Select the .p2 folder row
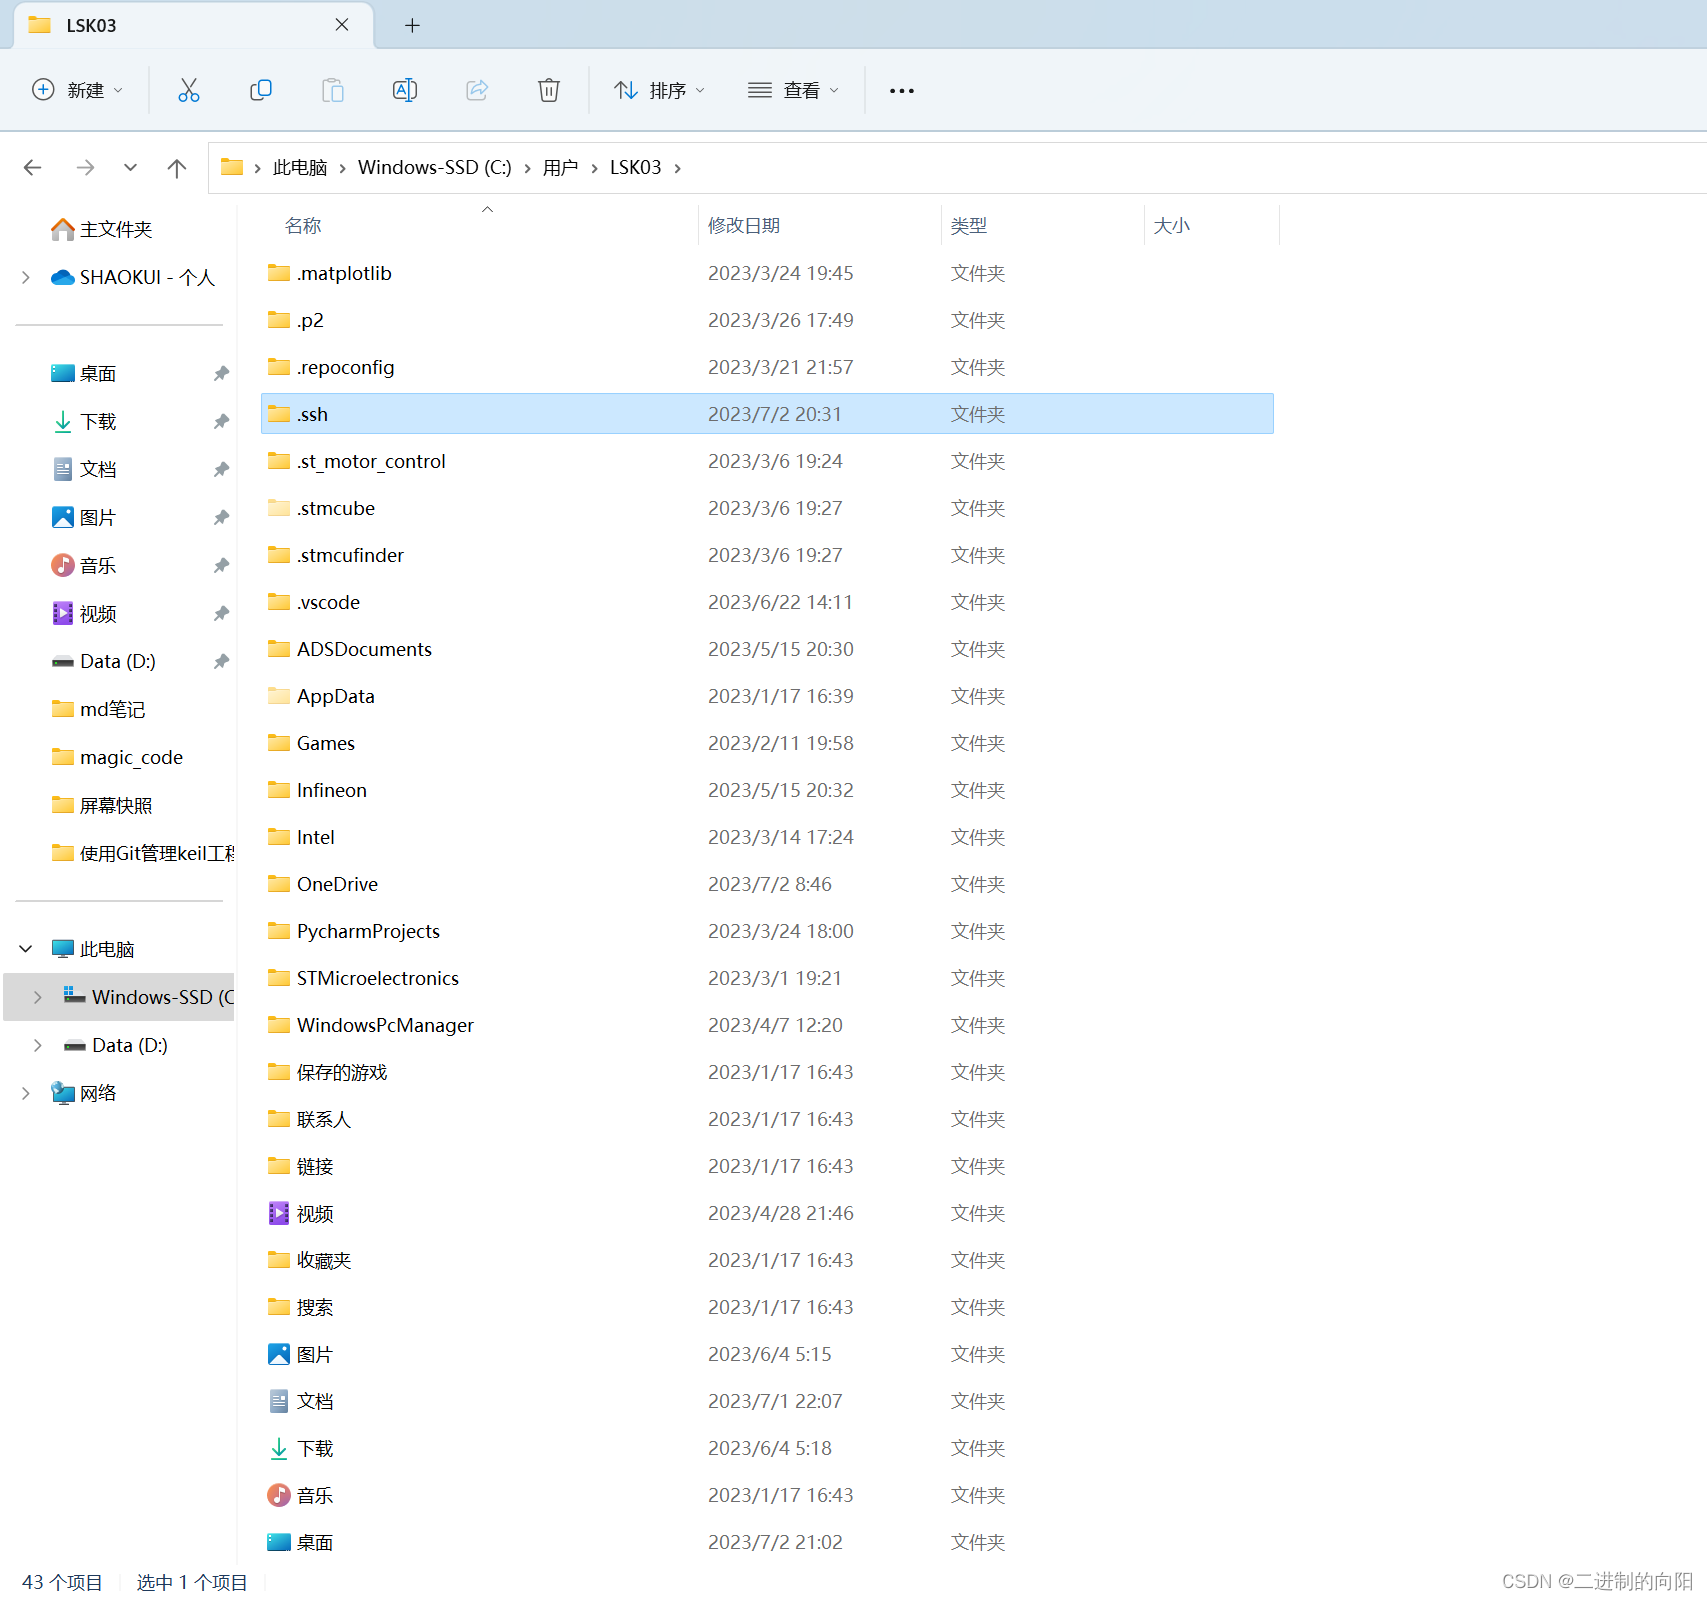 tap(767, 320)
